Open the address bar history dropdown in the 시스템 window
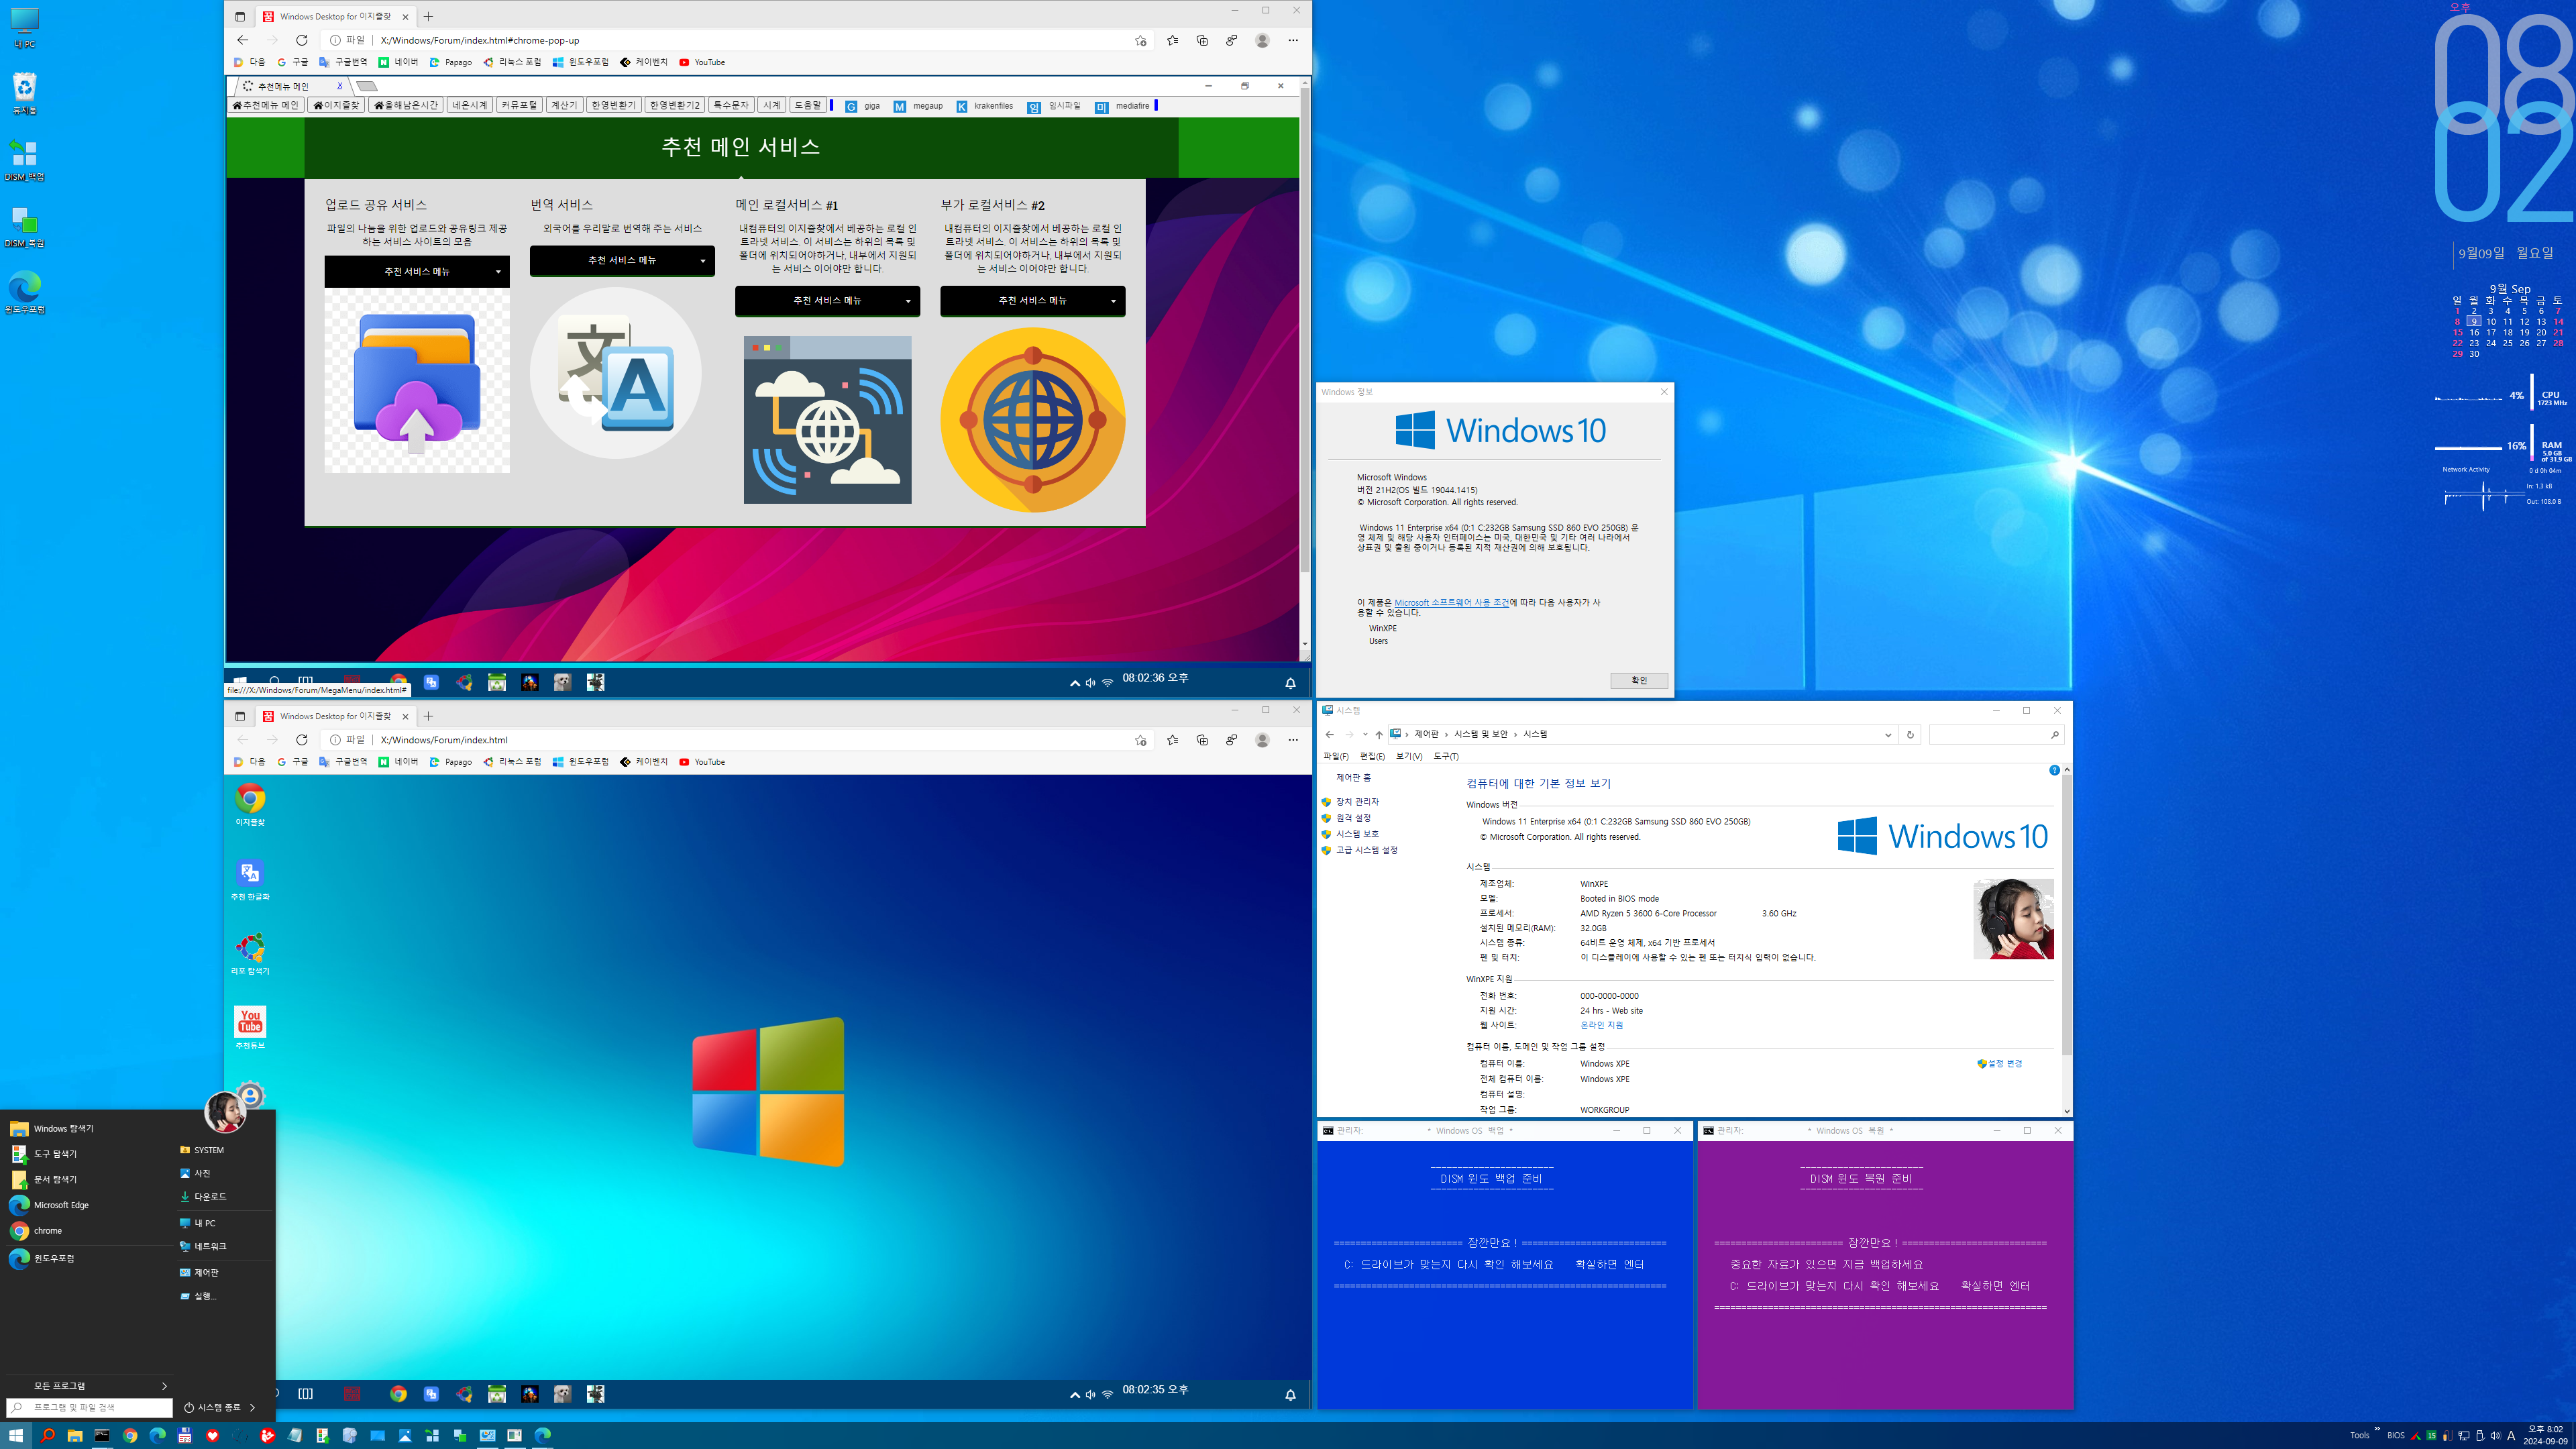 (x=1888, y=735)
